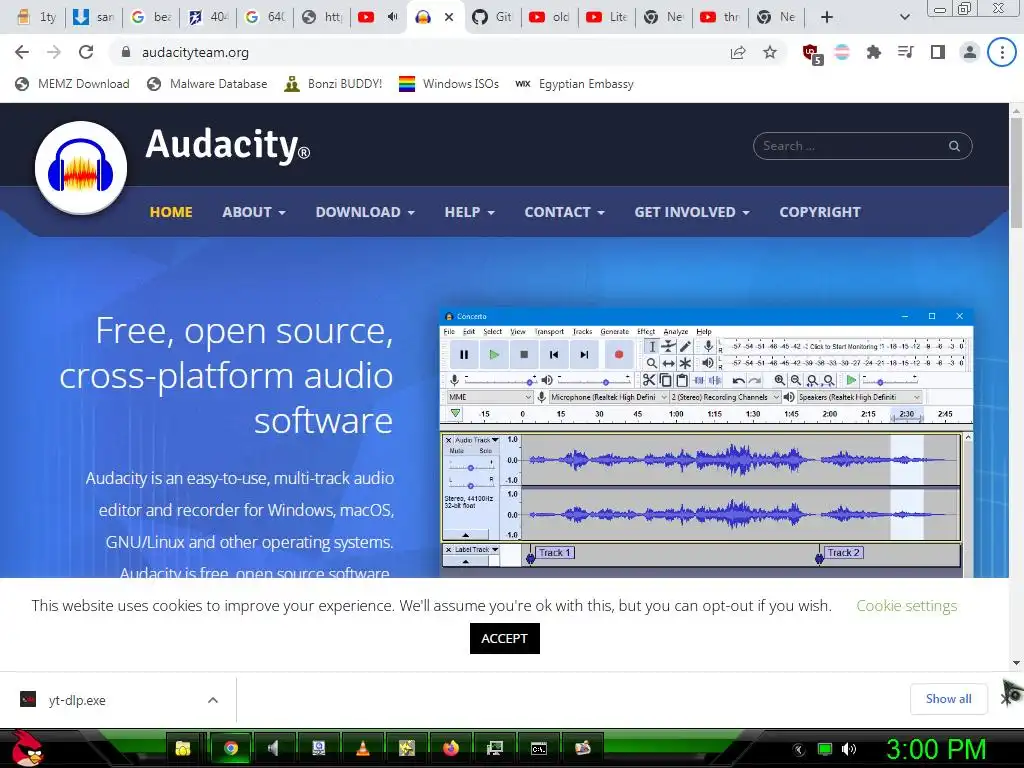Click Show all downloads button
Screen dimensions: 1024x768
[948, 699]
